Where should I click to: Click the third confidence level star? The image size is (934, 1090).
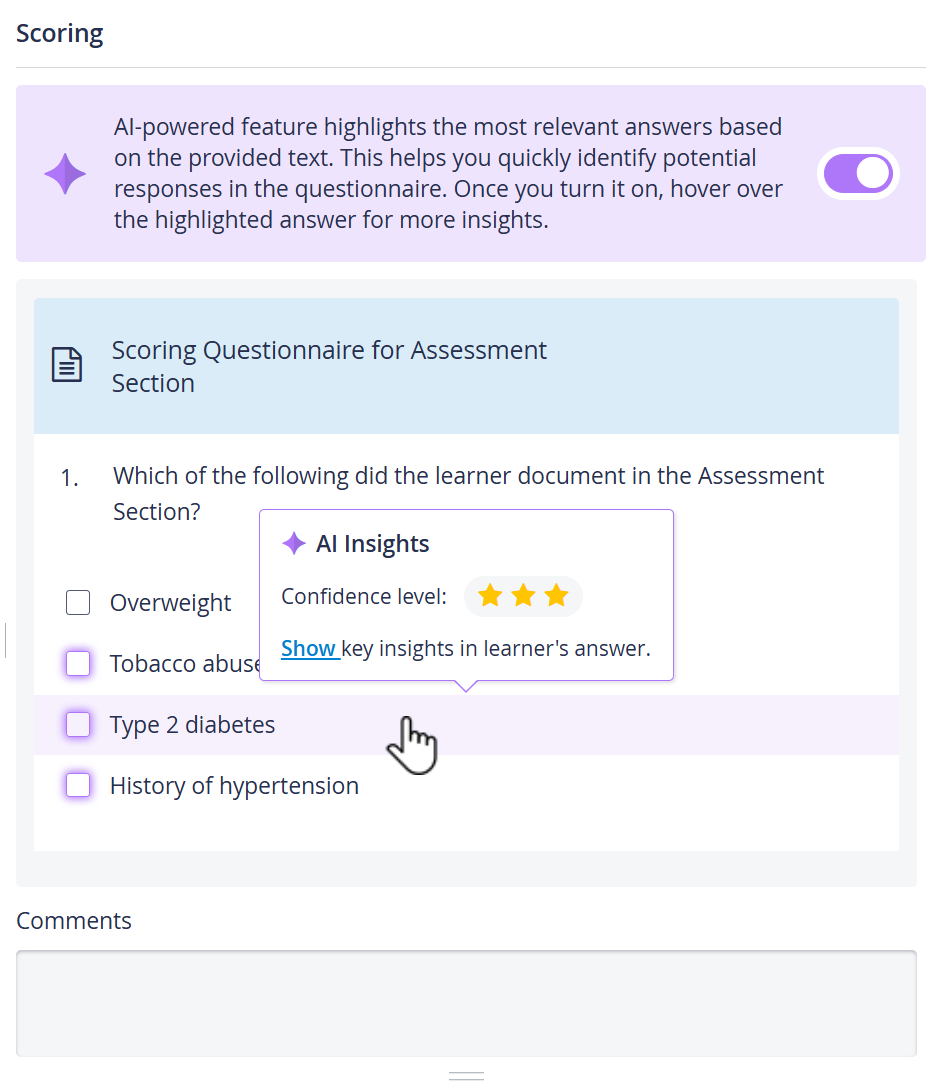[x=556, y=596]
